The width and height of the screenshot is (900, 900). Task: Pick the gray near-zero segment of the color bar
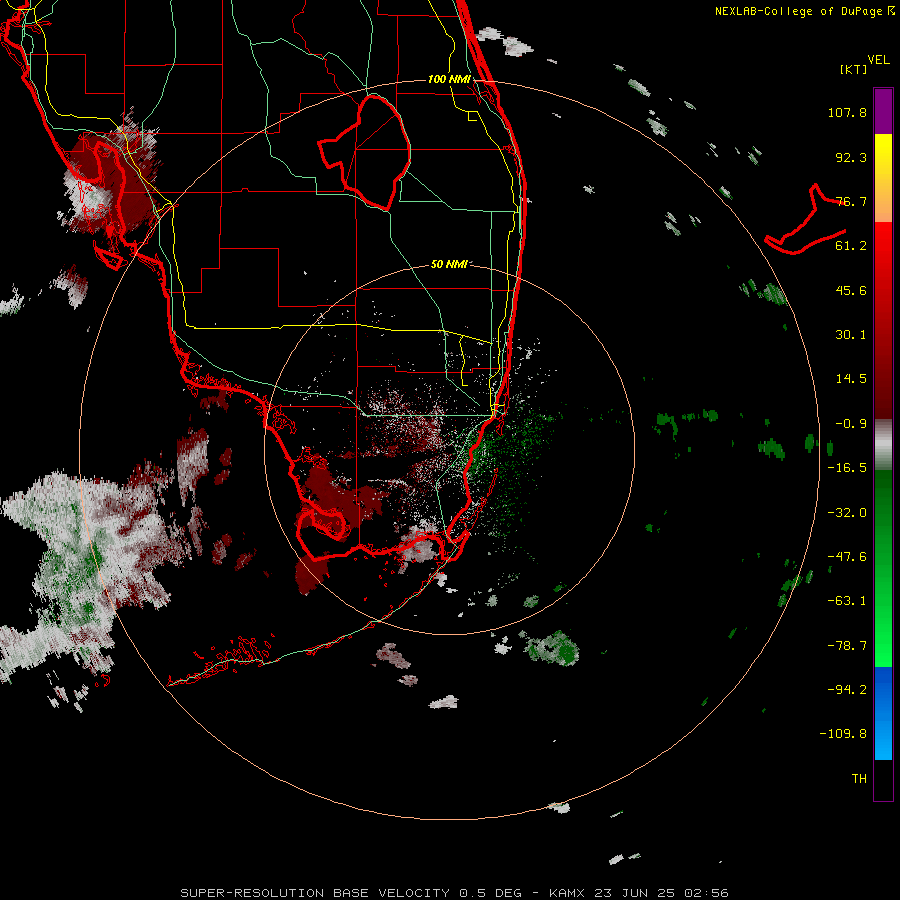[883, 445]
